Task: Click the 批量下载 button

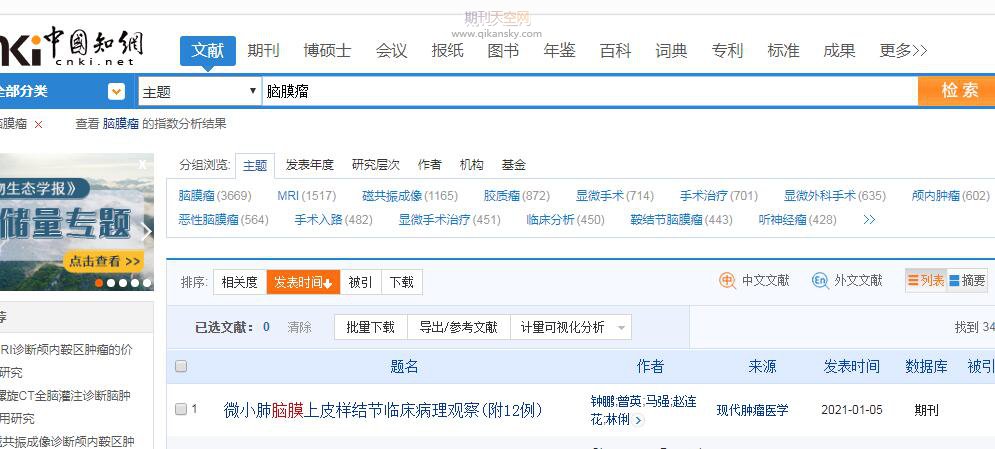Action: pos(370,327)
